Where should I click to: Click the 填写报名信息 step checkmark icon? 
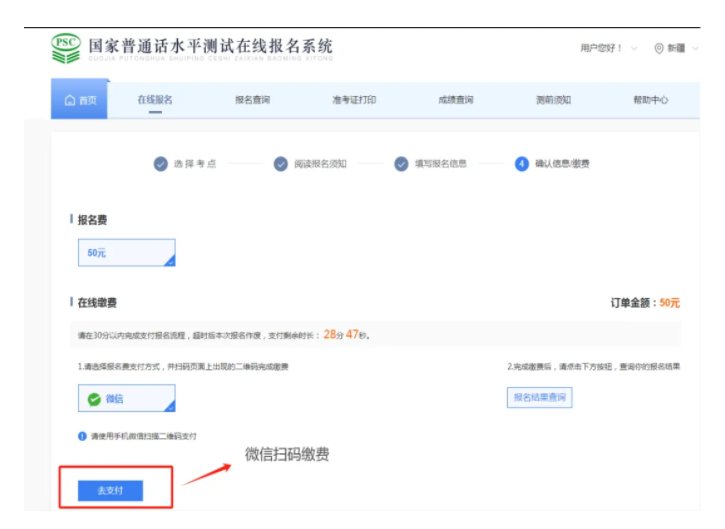401,164
